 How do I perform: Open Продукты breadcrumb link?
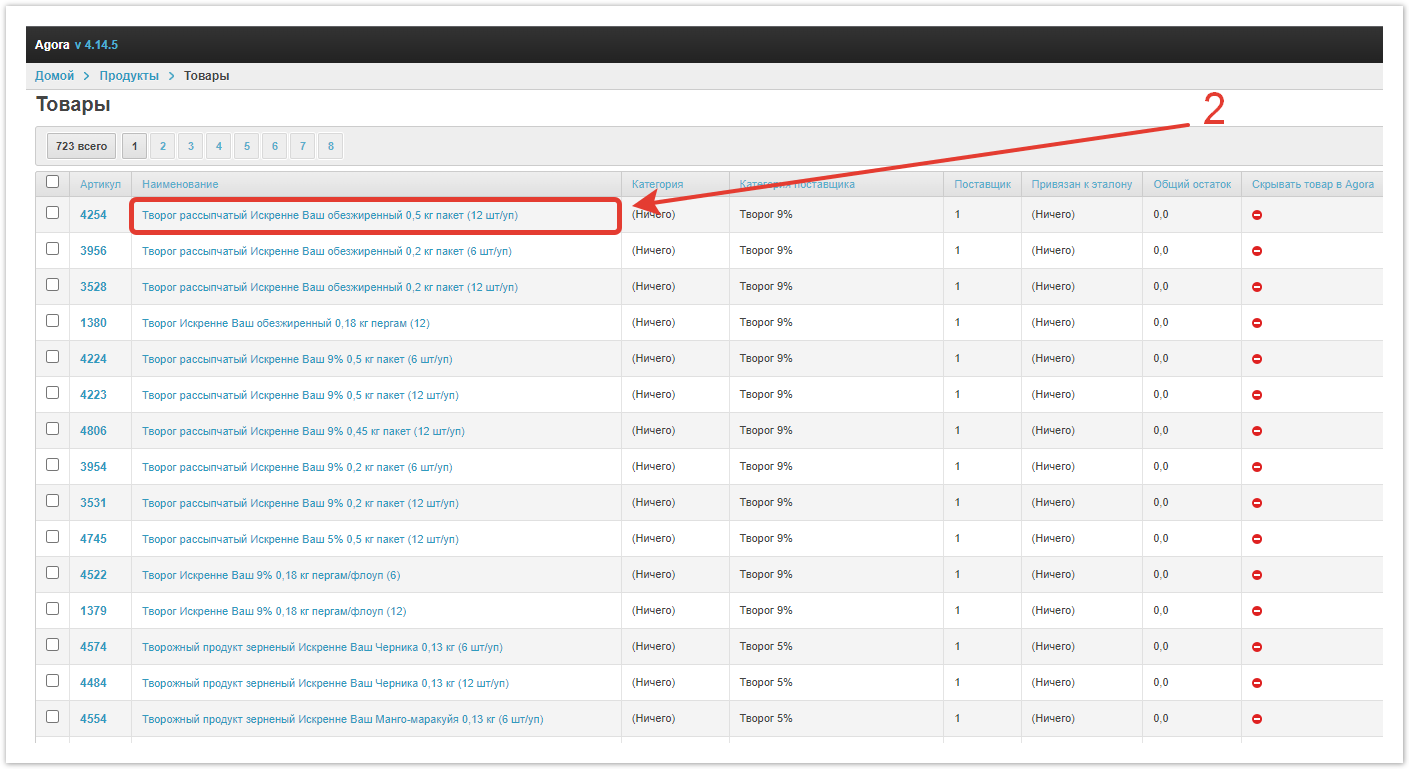129,76
